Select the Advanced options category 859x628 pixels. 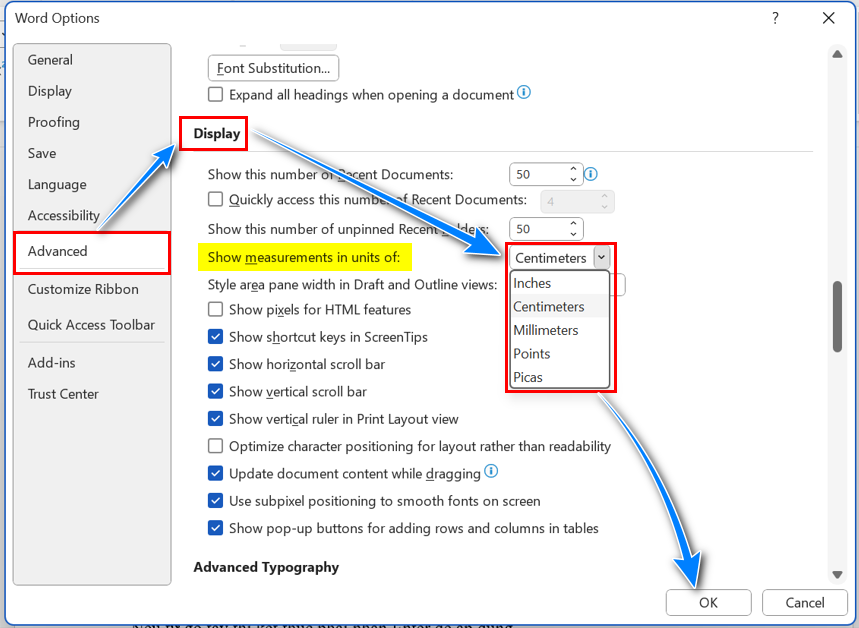coord(92,251)
